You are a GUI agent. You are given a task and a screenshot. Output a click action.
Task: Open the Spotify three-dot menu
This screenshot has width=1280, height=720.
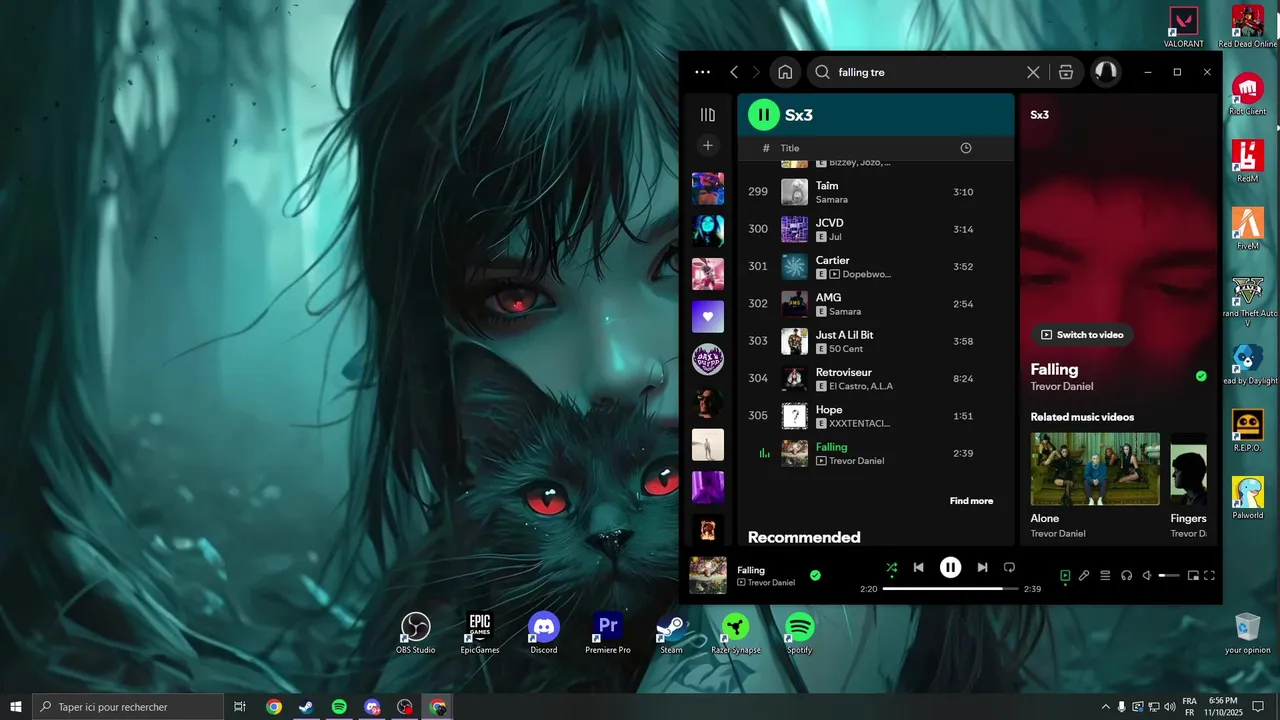tap(702, 72)
